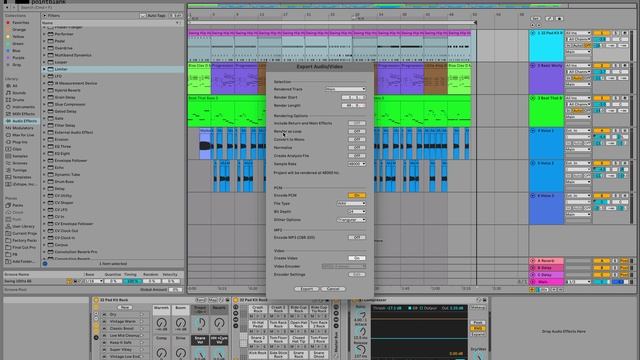Open Encoder Settings Edit button
The image size is (640, 360).
coord(357,275)
